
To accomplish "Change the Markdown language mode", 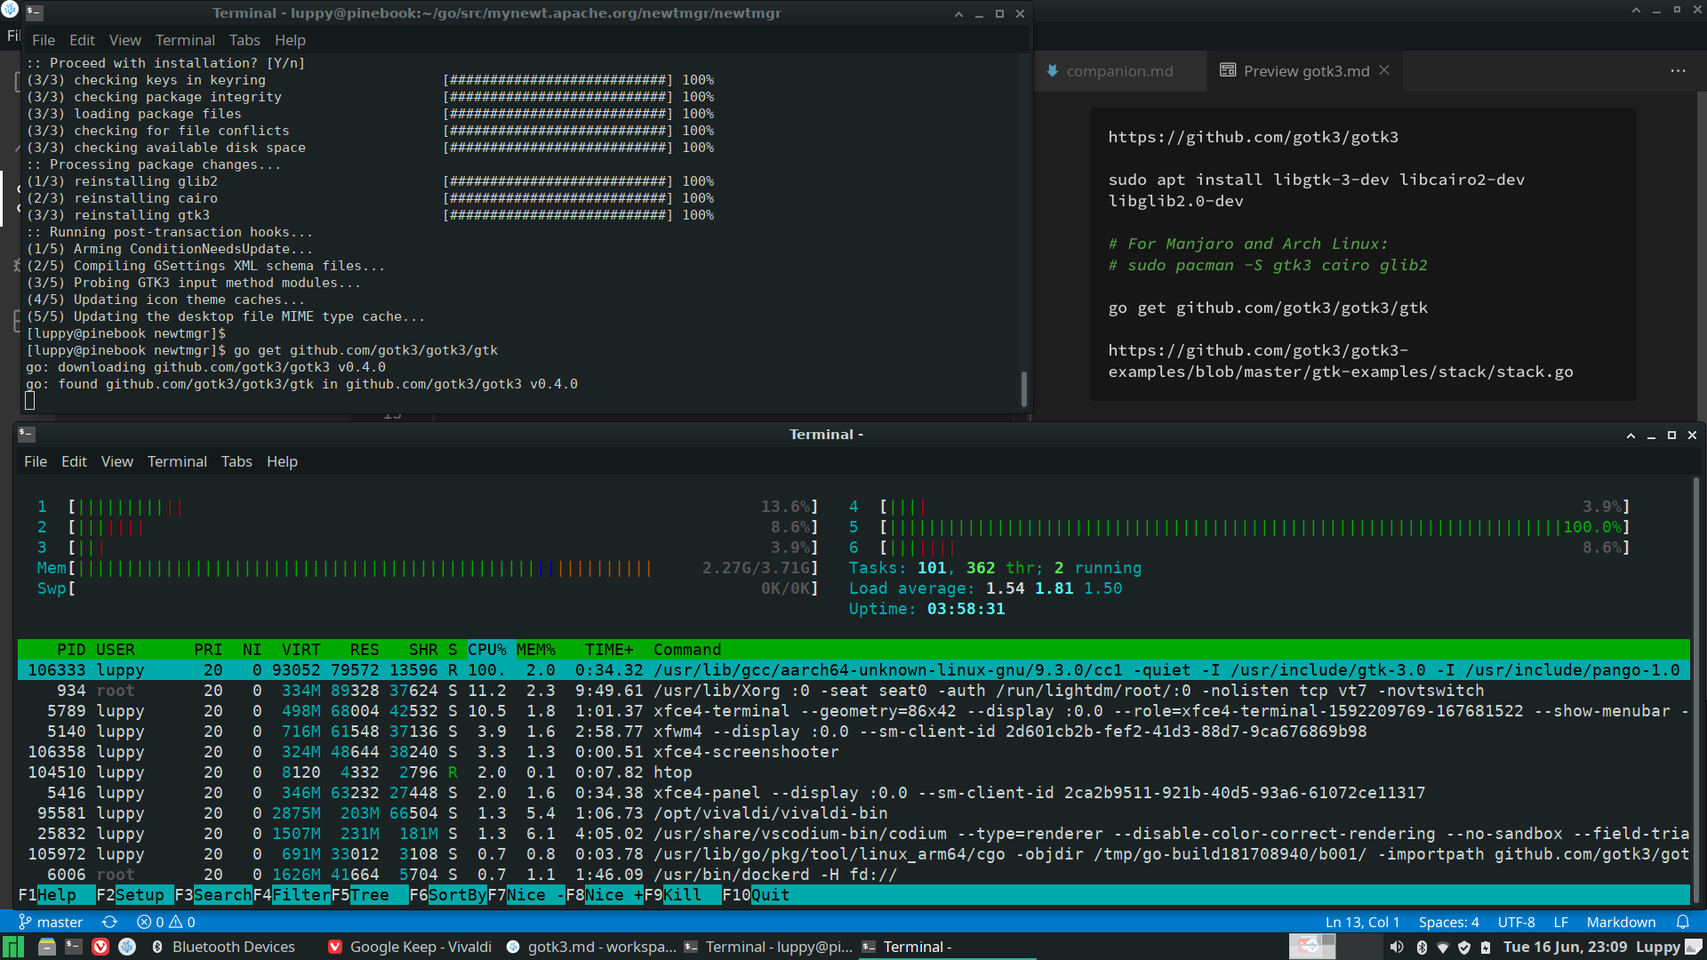I will click(x=1621, y=922).
